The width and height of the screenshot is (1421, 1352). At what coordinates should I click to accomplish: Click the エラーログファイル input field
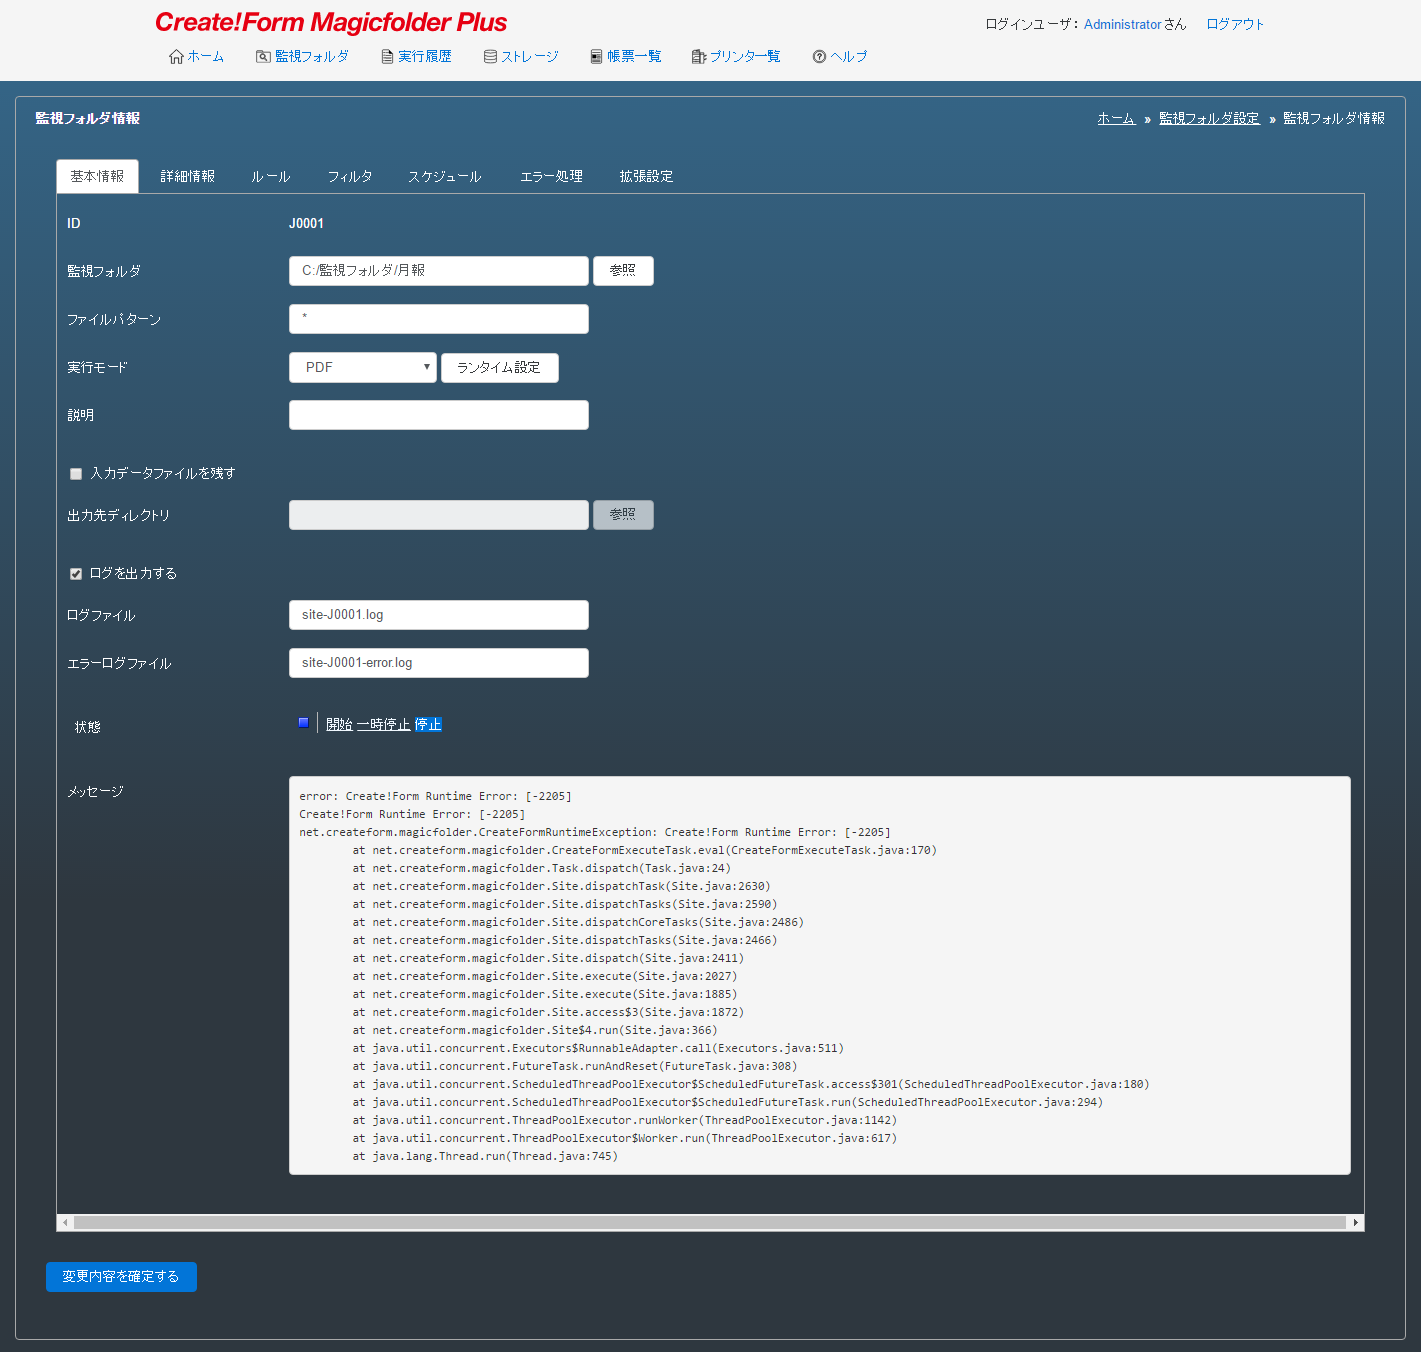coord(439,663)
